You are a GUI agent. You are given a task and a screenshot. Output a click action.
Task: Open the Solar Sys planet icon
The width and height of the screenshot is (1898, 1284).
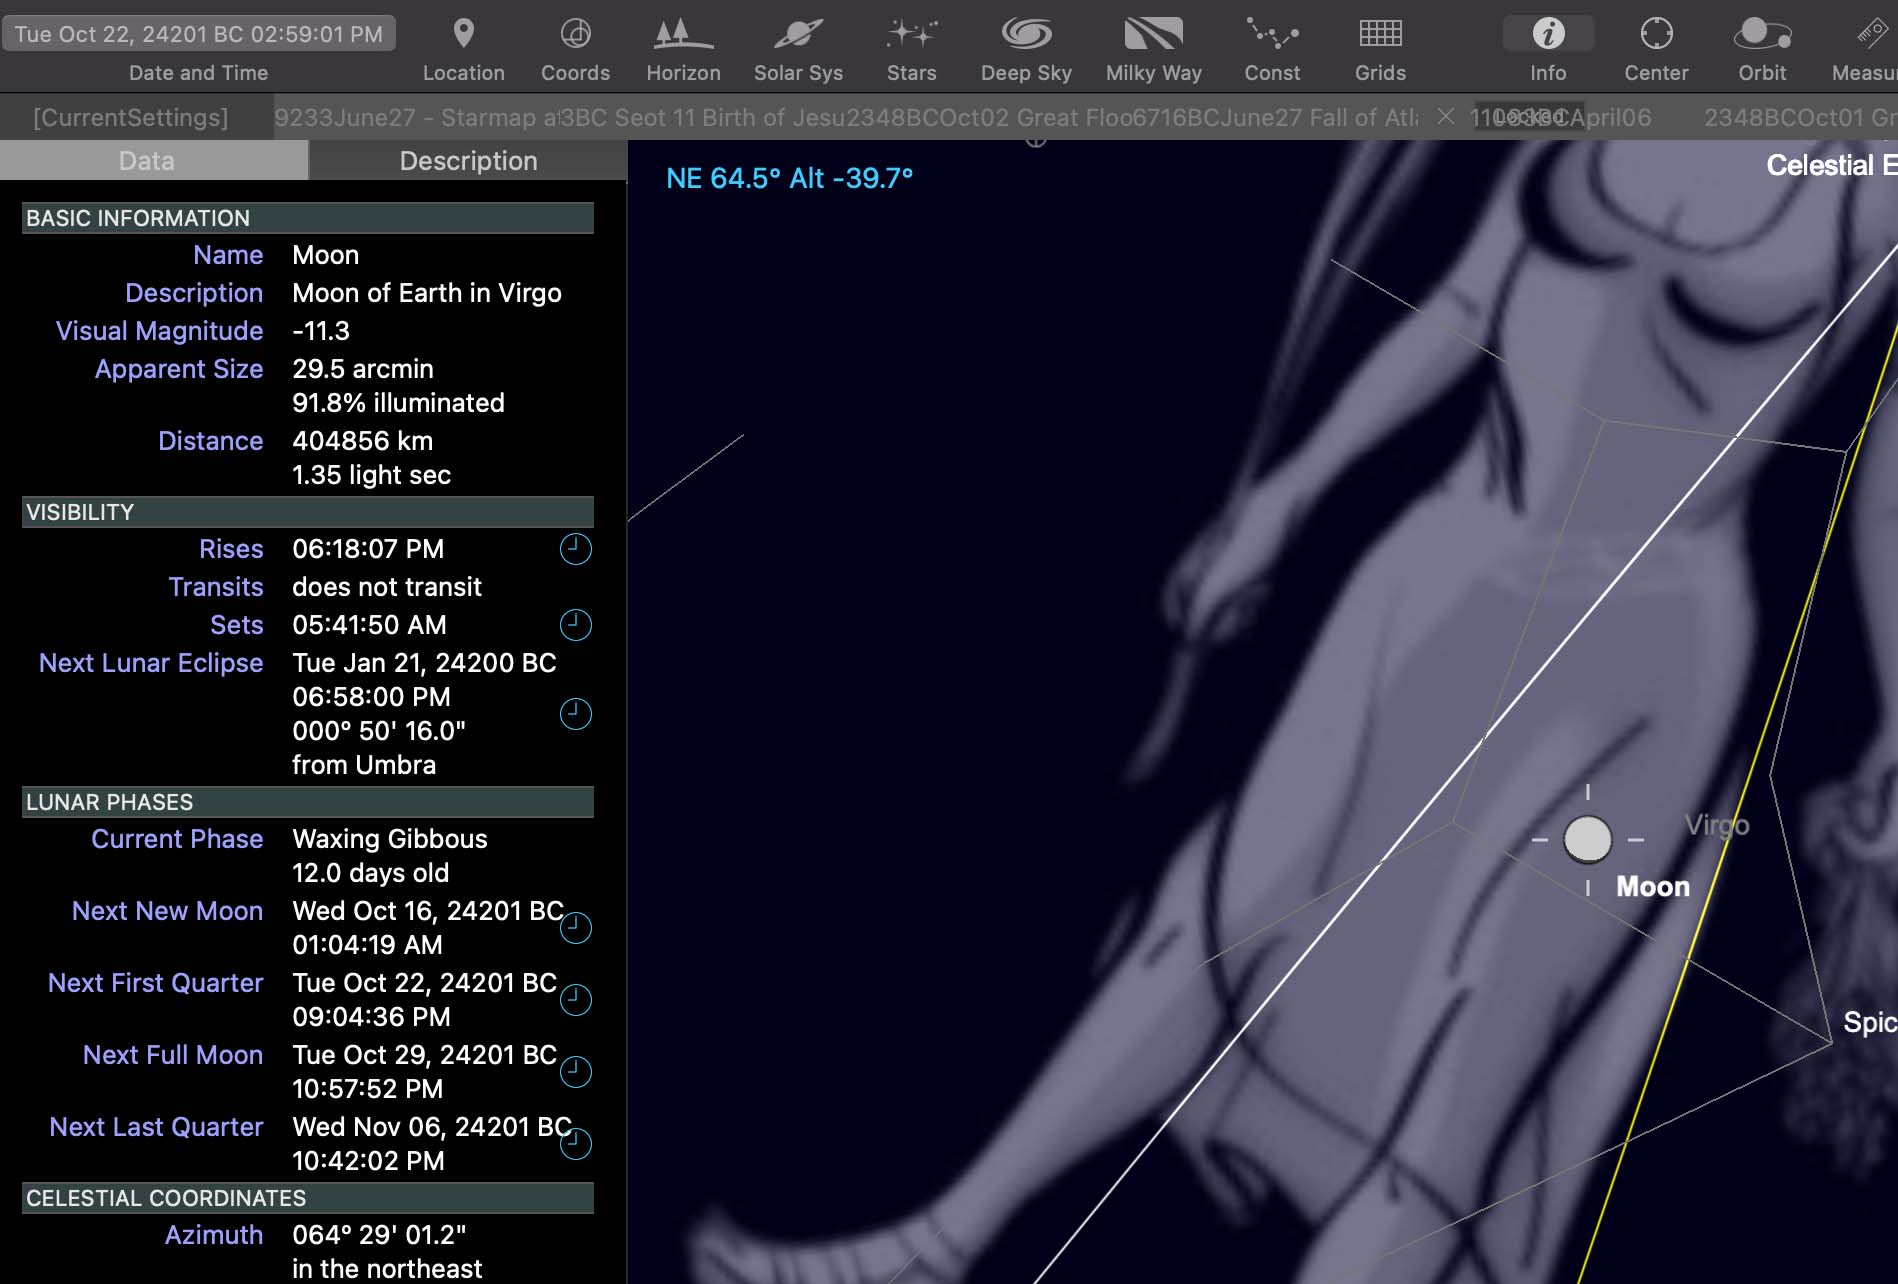click(x=798, y=34)
